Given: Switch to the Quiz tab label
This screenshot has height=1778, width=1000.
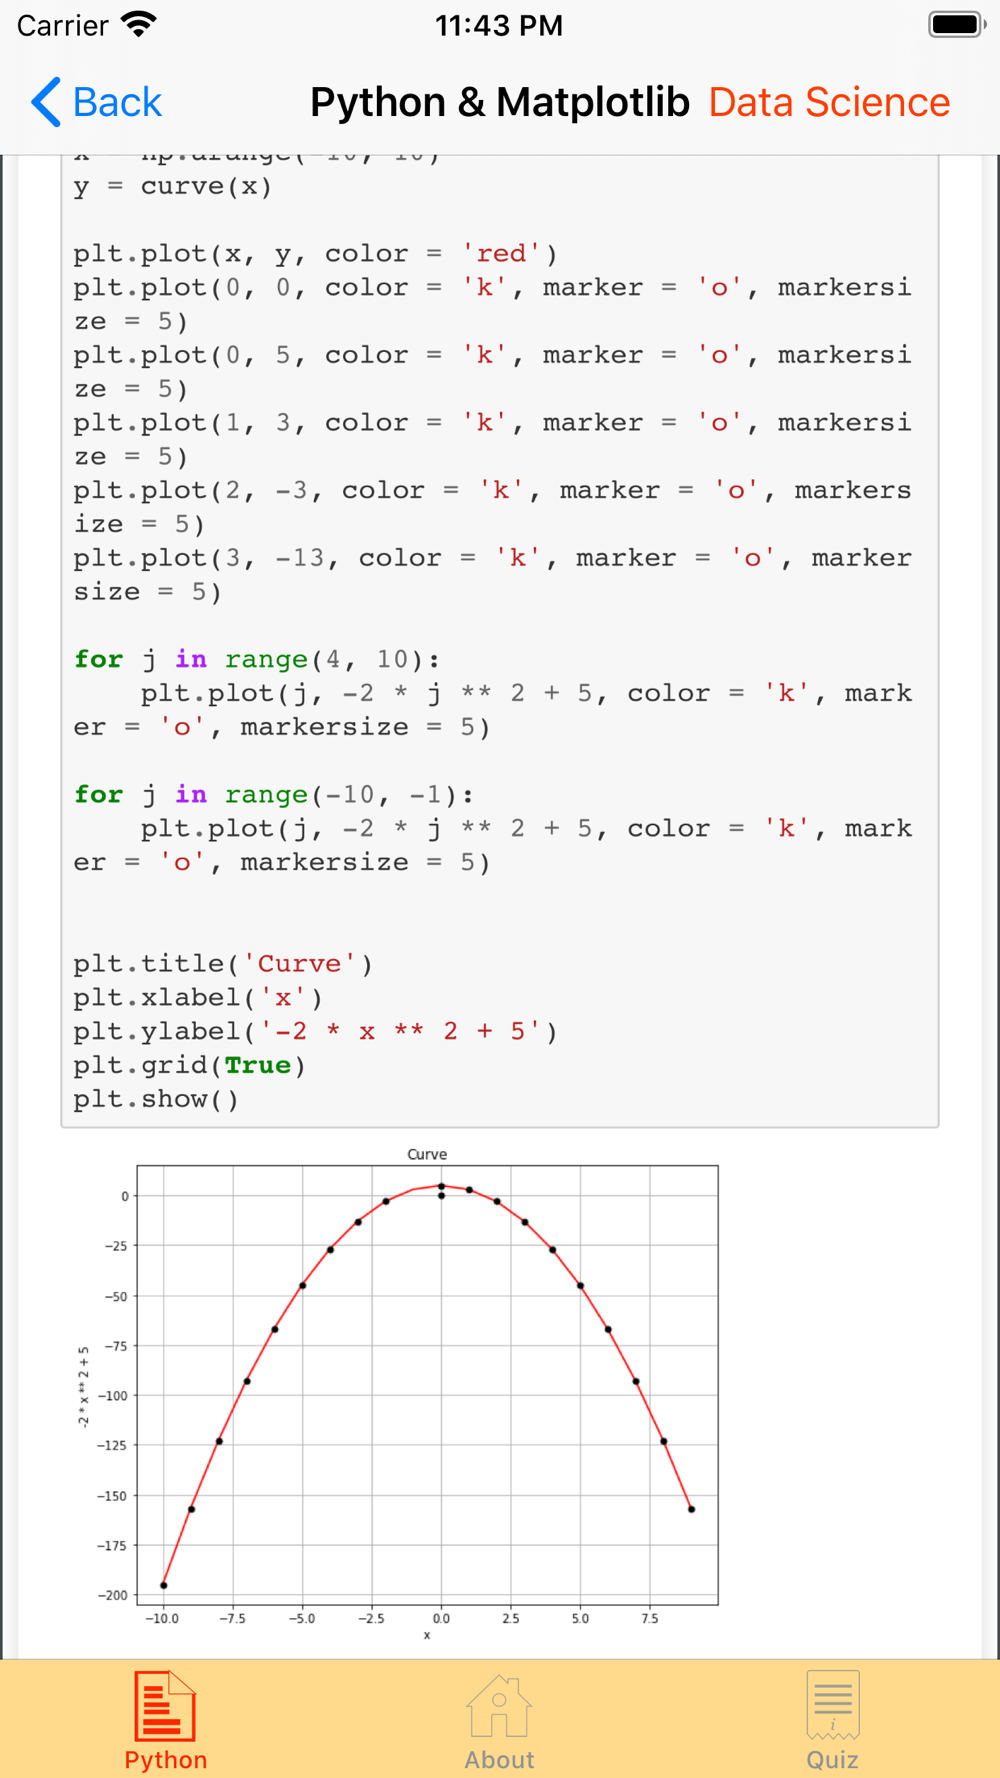Looking at the screenshot, I should coord(833,1759).
